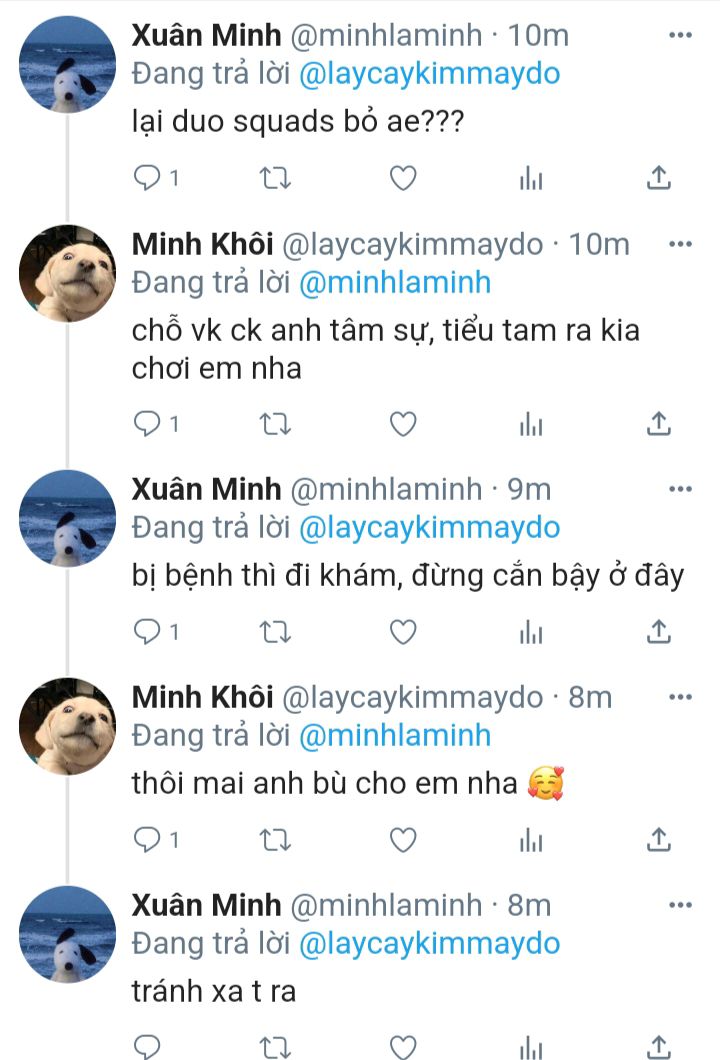Retweet the "bị bệnh thì đi khám" tweet
Viewport: 720px width, 1060px height.
tap(275, 631)
